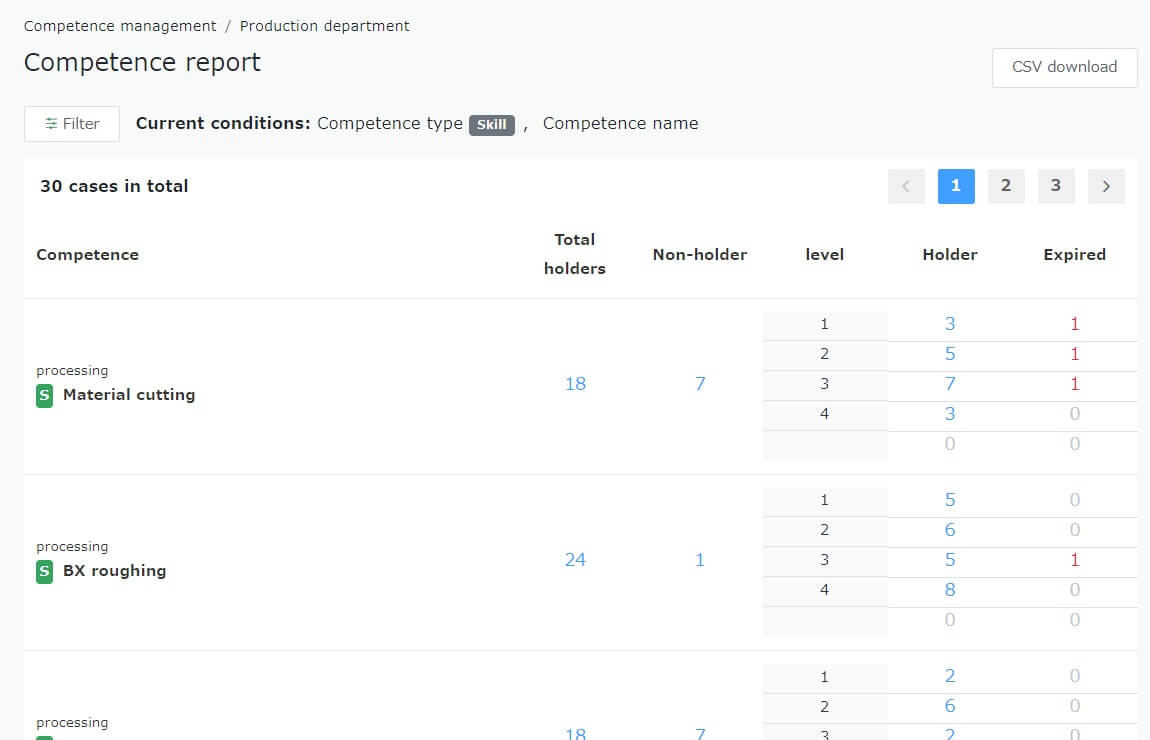View third competence level 2 holders (6)
Image resolution: width=1150 pixels, height=740 pixels.
point(950,706)
